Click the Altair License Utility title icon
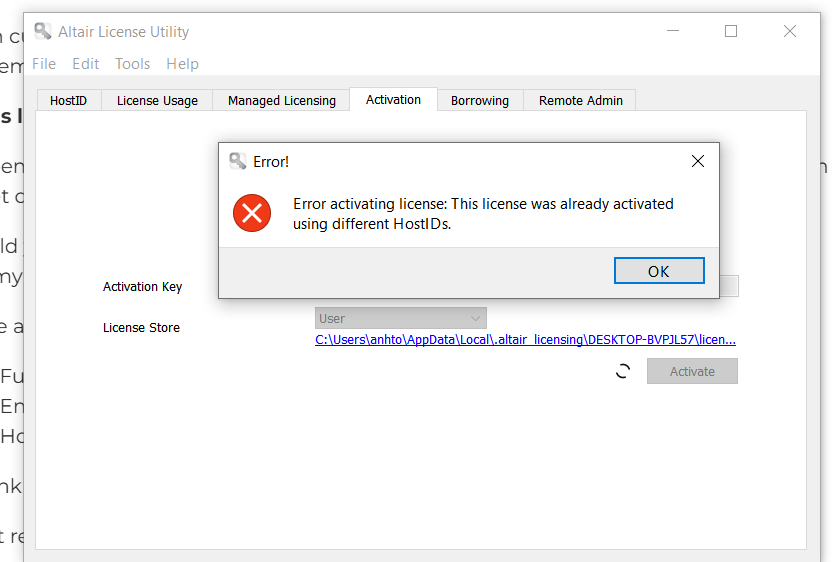 [43, 31]
